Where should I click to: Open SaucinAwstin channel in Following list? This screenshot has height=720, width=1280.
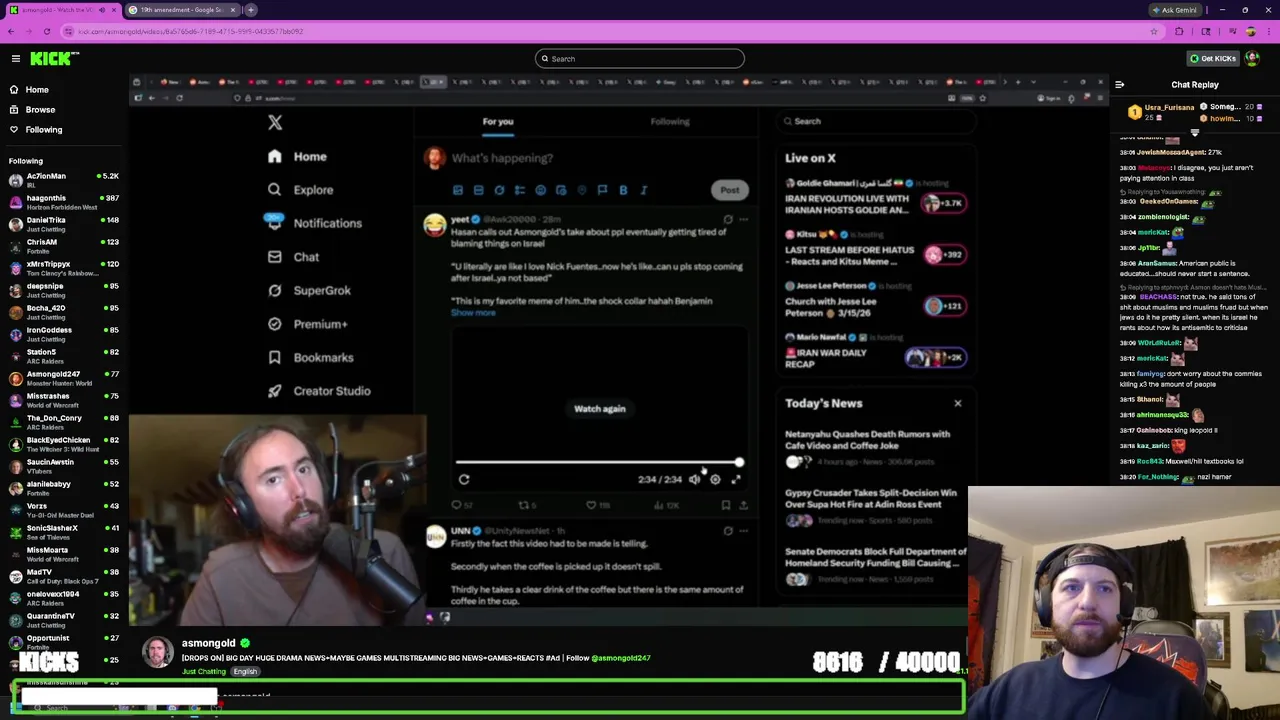(x=62, y=466)
